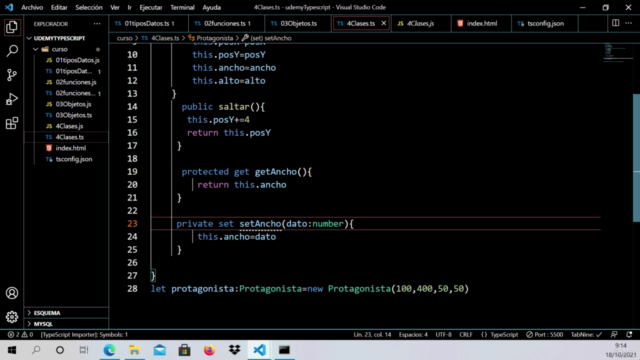Screen dimensions: 640x360
Task: Open Explorer views and more actions ellipsis
Action: pyautogui.click(x=97, y=24)
